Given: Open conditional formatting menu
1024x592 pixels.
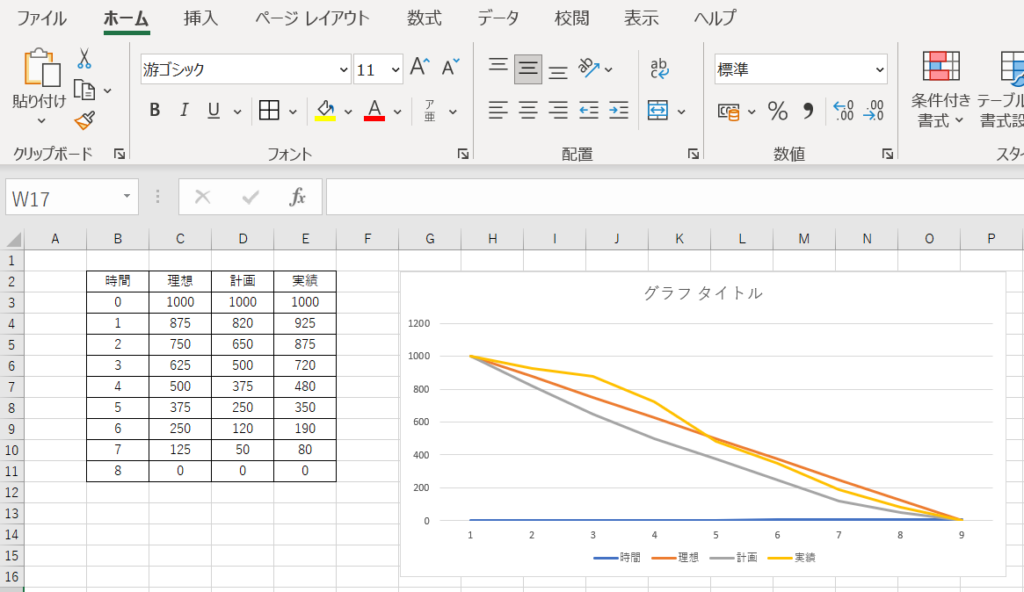Looking at the screenshot, I should pyautogui.click(x=940, y=88).
